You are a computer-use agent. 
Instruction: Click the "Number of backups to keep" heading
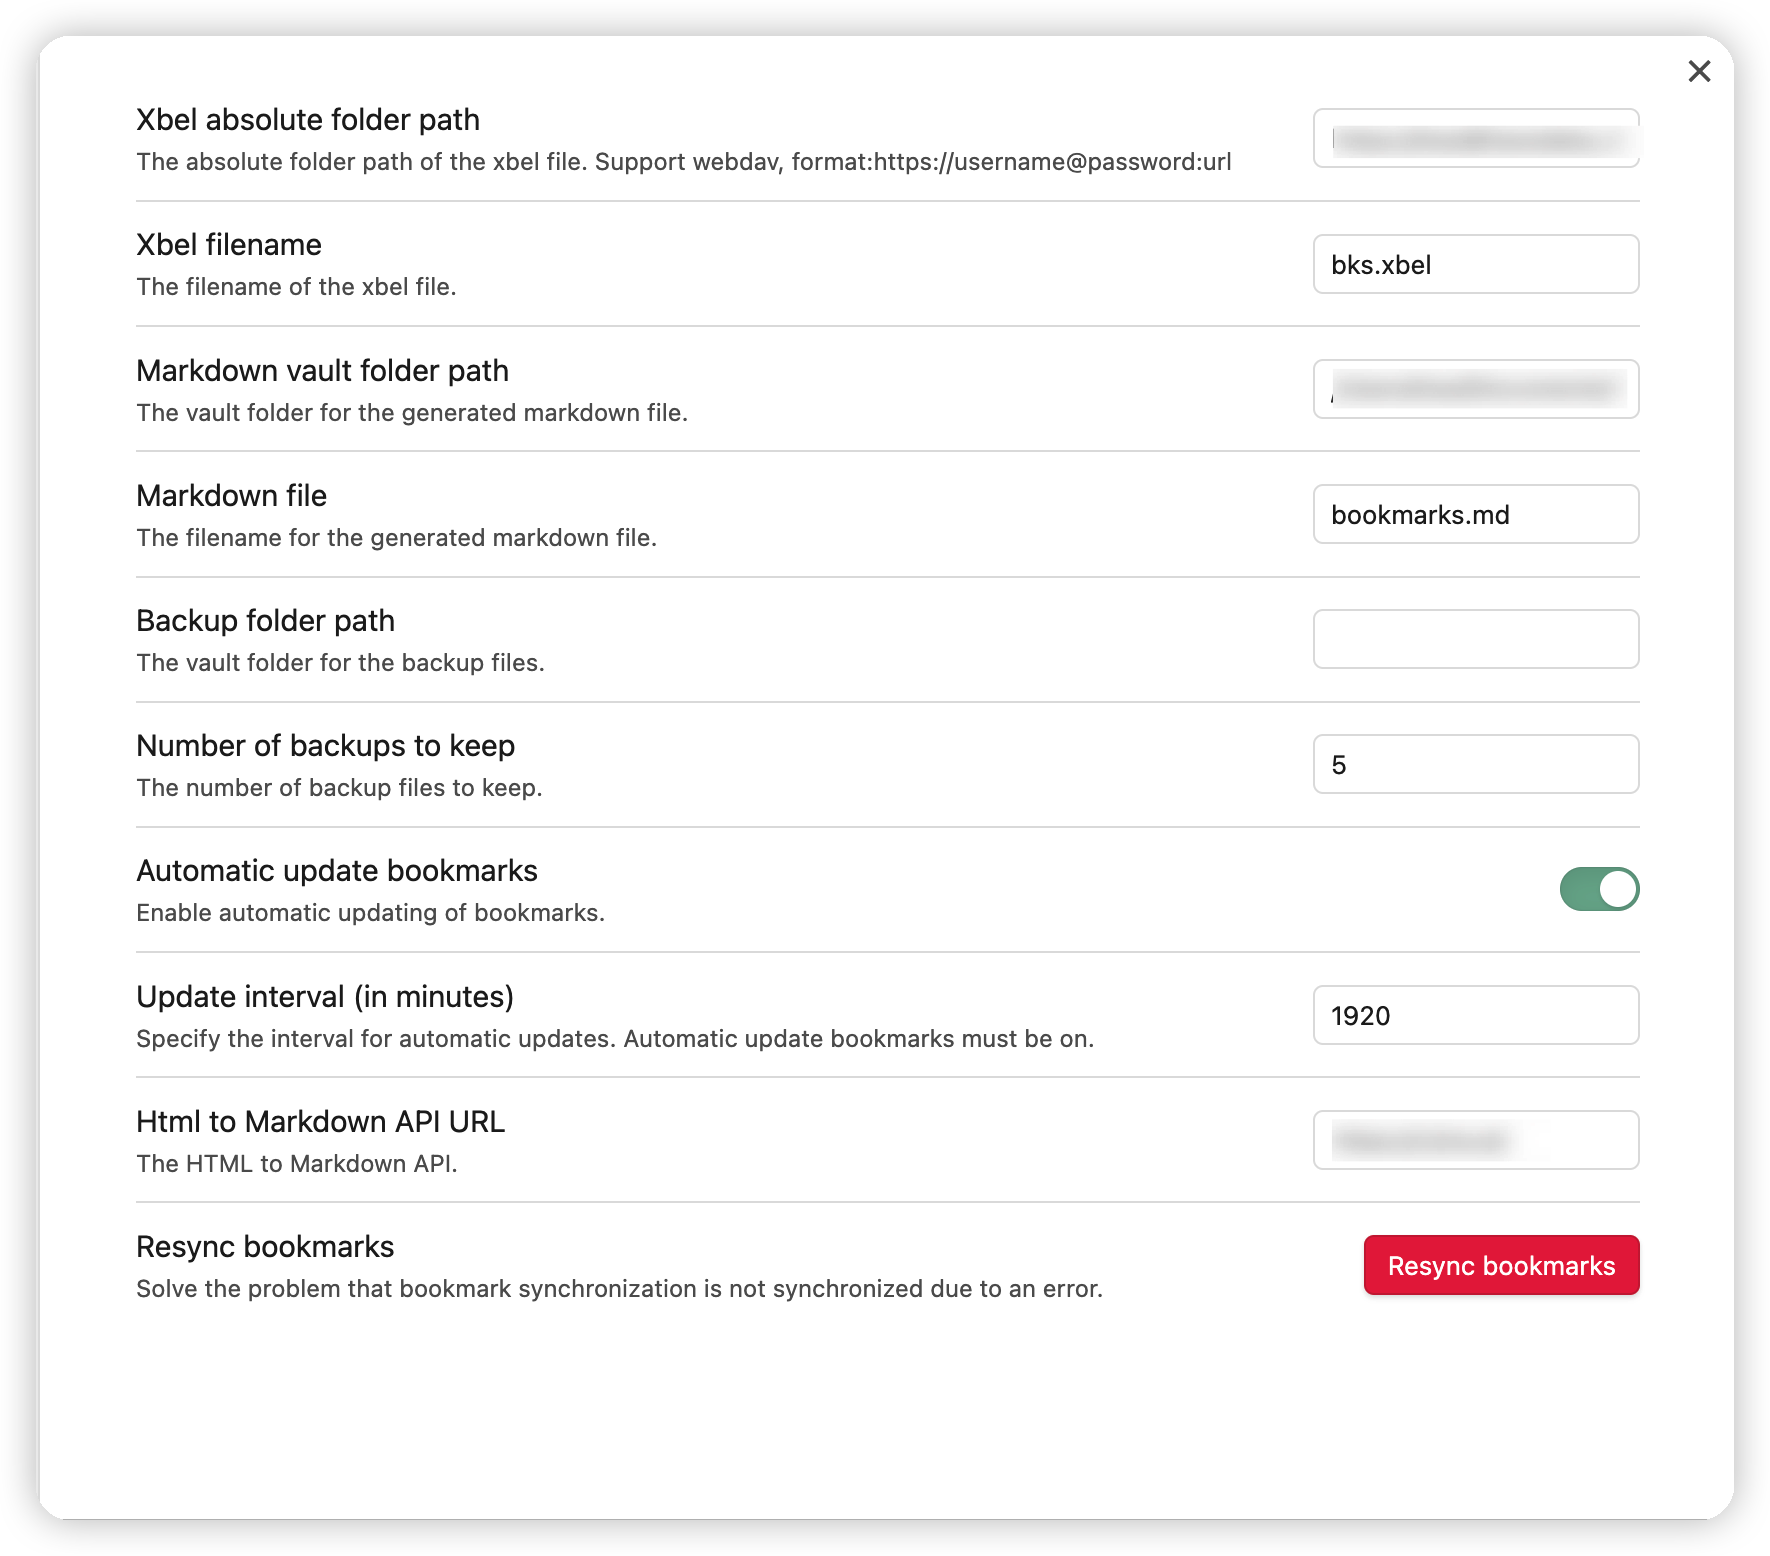tap(326, 746)
